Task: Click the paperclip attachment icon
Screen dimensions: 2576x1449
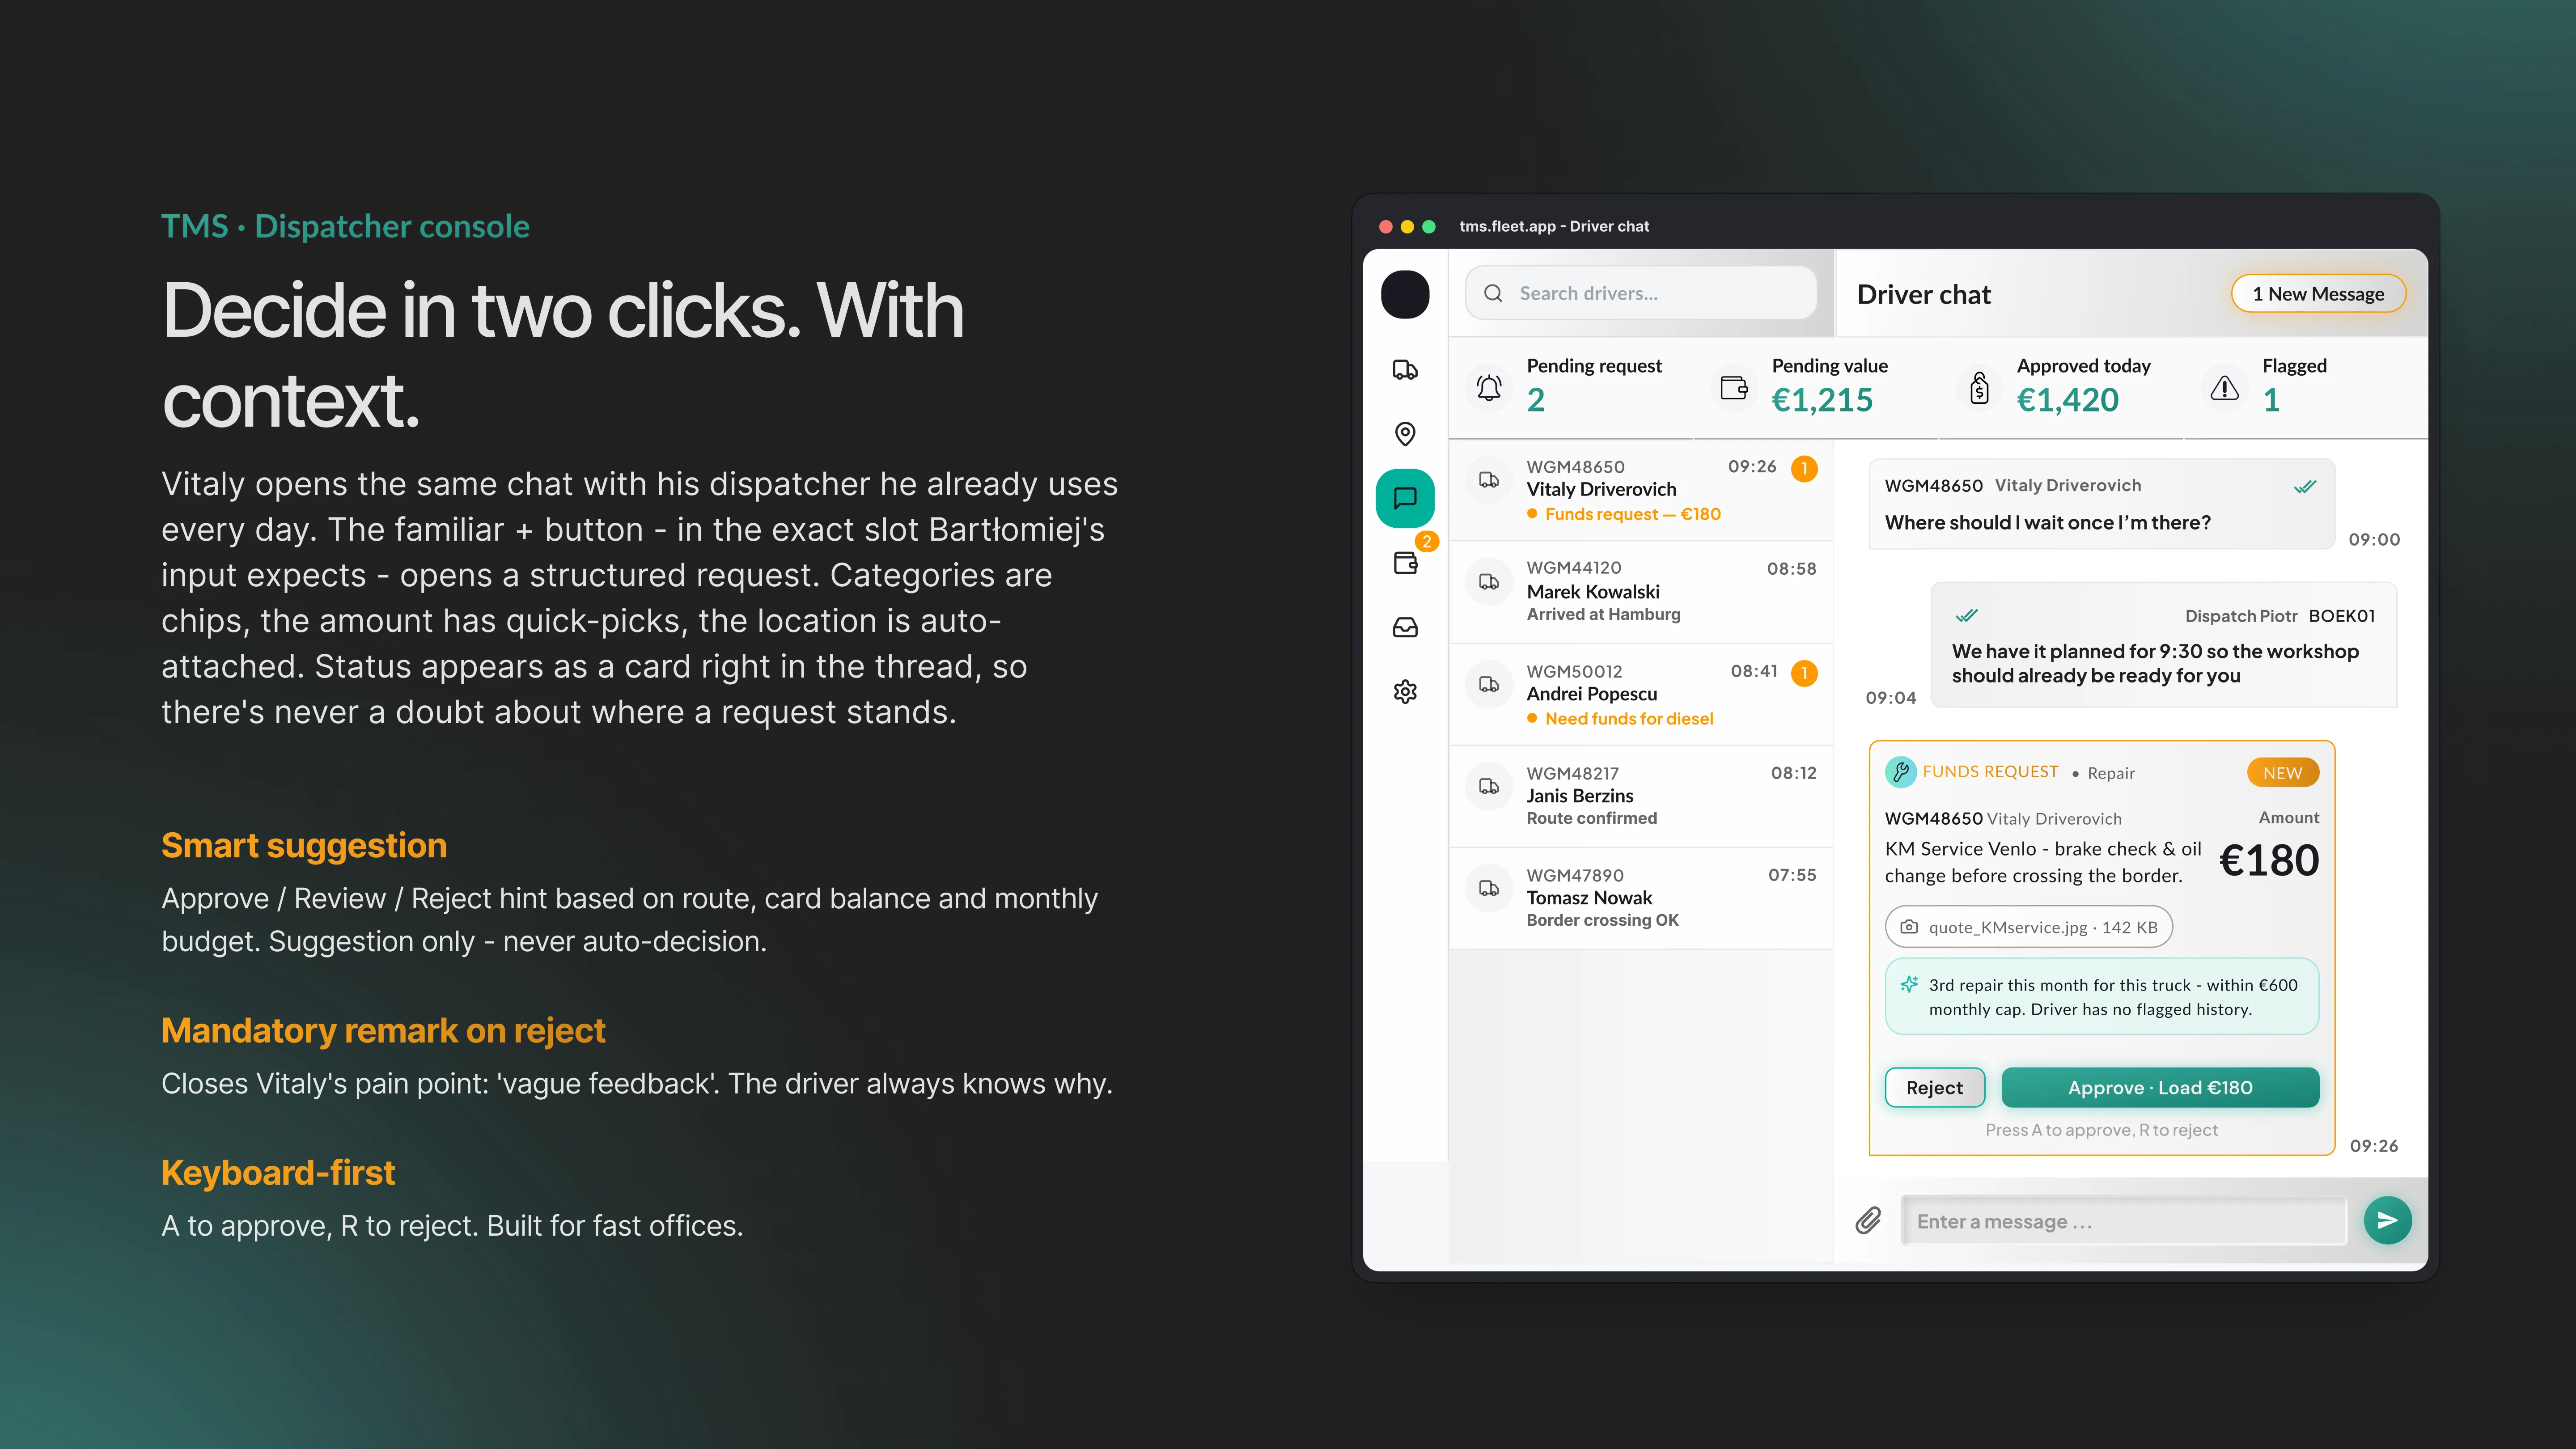Action: pos(1868,1220)
